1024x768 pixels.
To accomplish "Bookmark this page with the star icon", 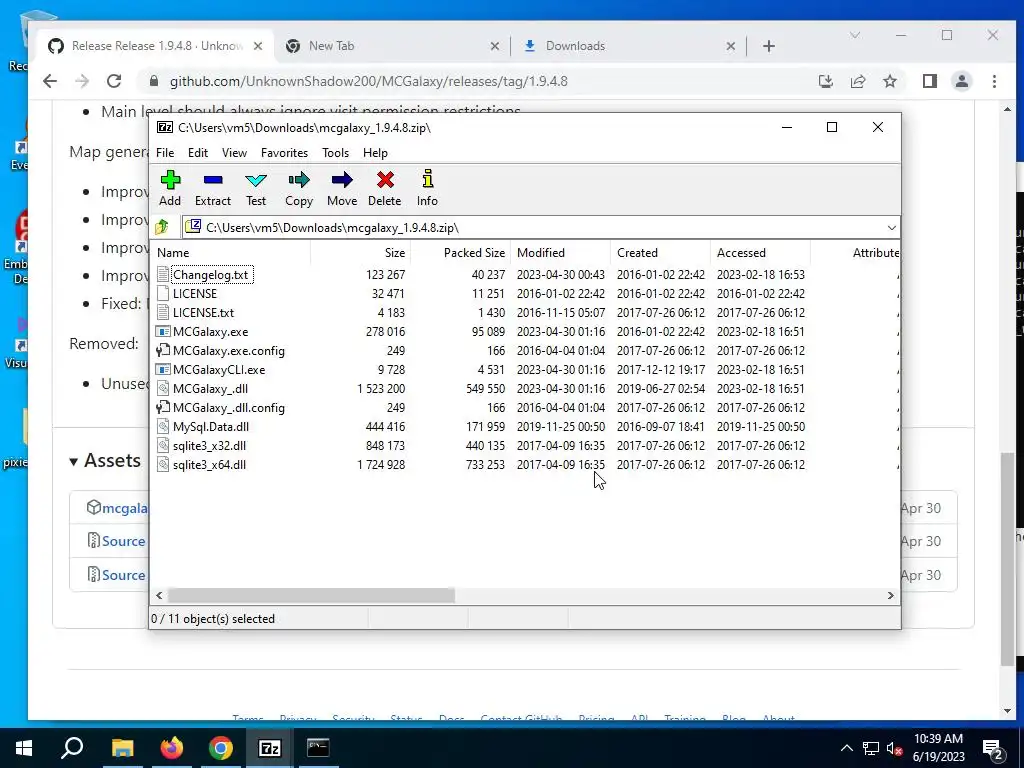I will tap(889, 81).
